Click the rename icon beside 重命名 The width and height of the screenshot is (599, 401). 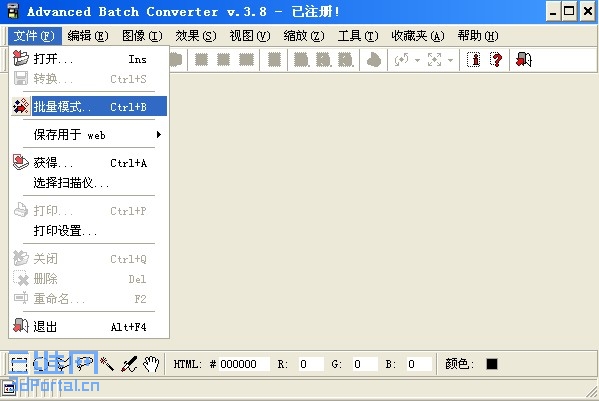21,298
